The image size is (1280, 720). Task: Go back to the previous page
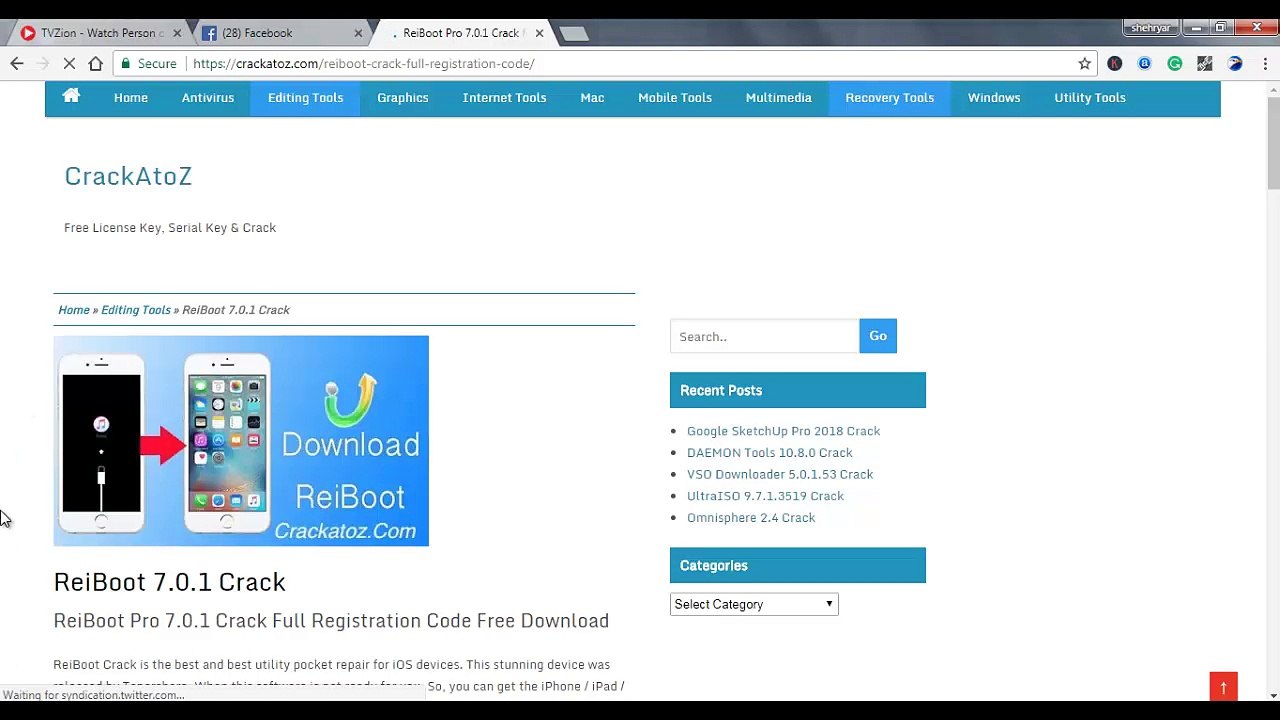click(x=17, y=63)
